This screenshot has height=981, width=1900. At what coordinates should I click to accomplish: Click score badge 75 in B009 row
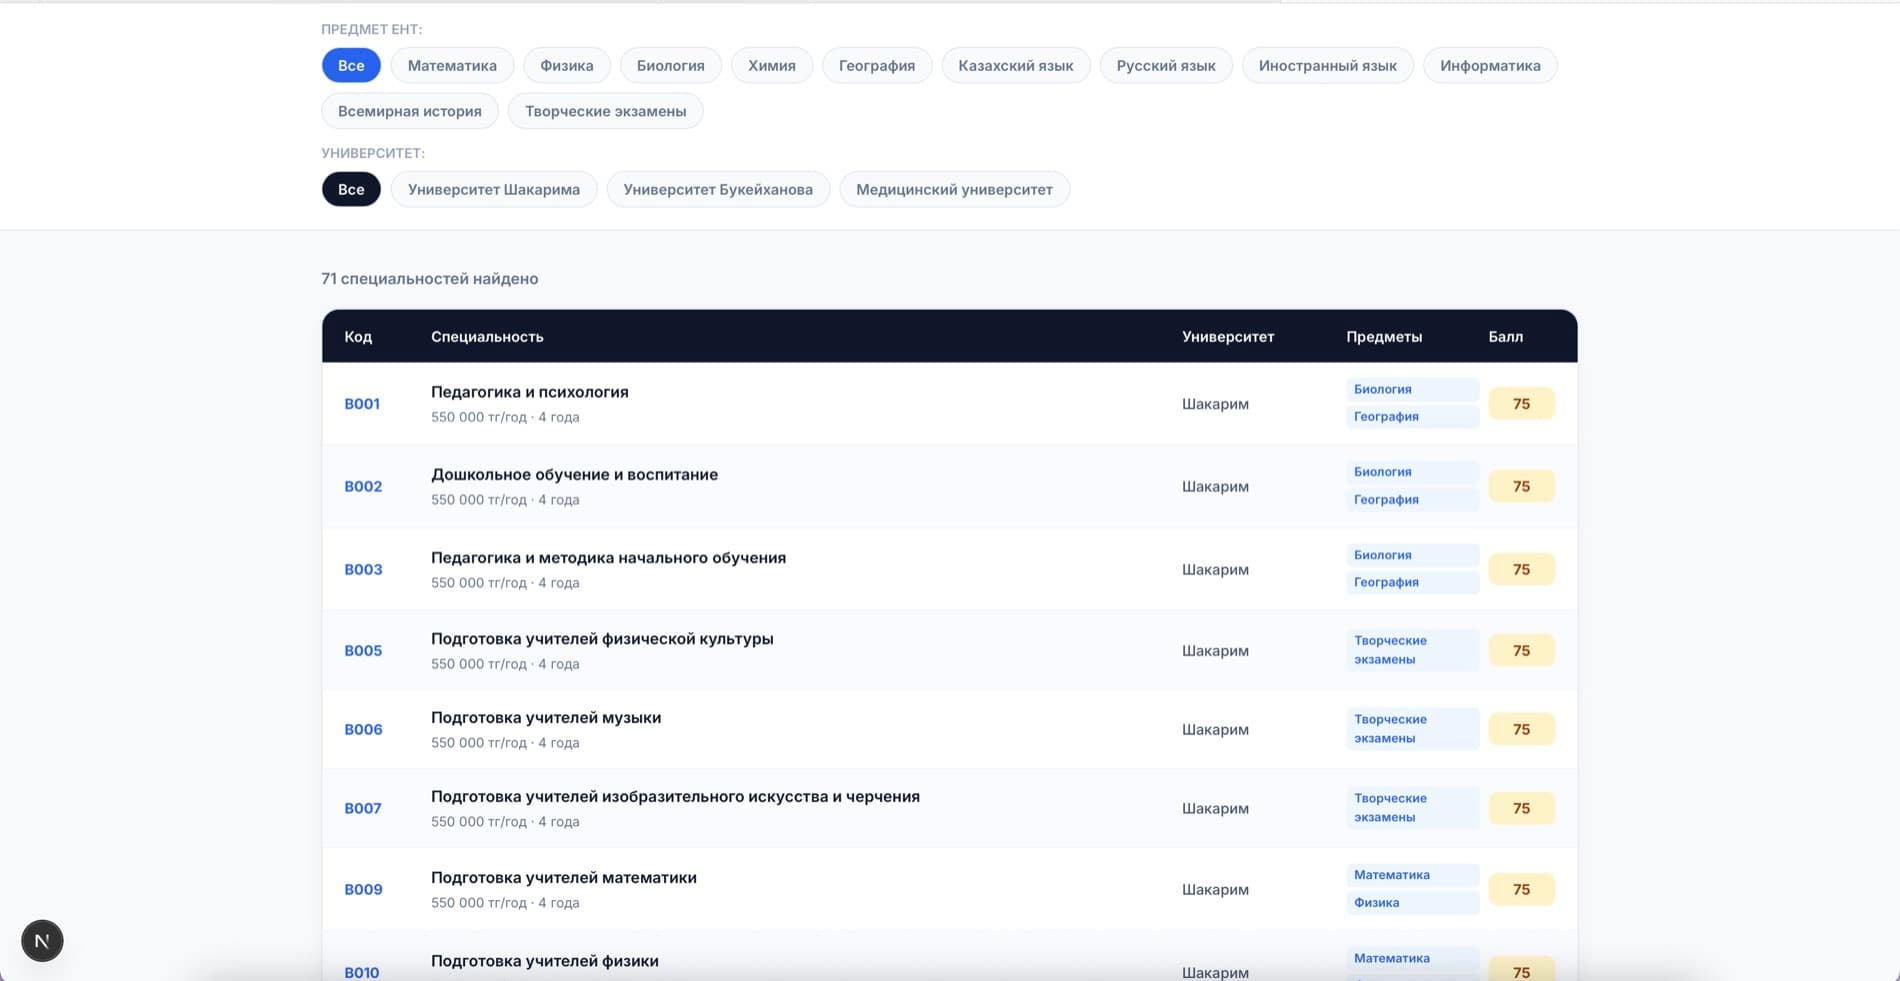click(x=1521, y=890)
